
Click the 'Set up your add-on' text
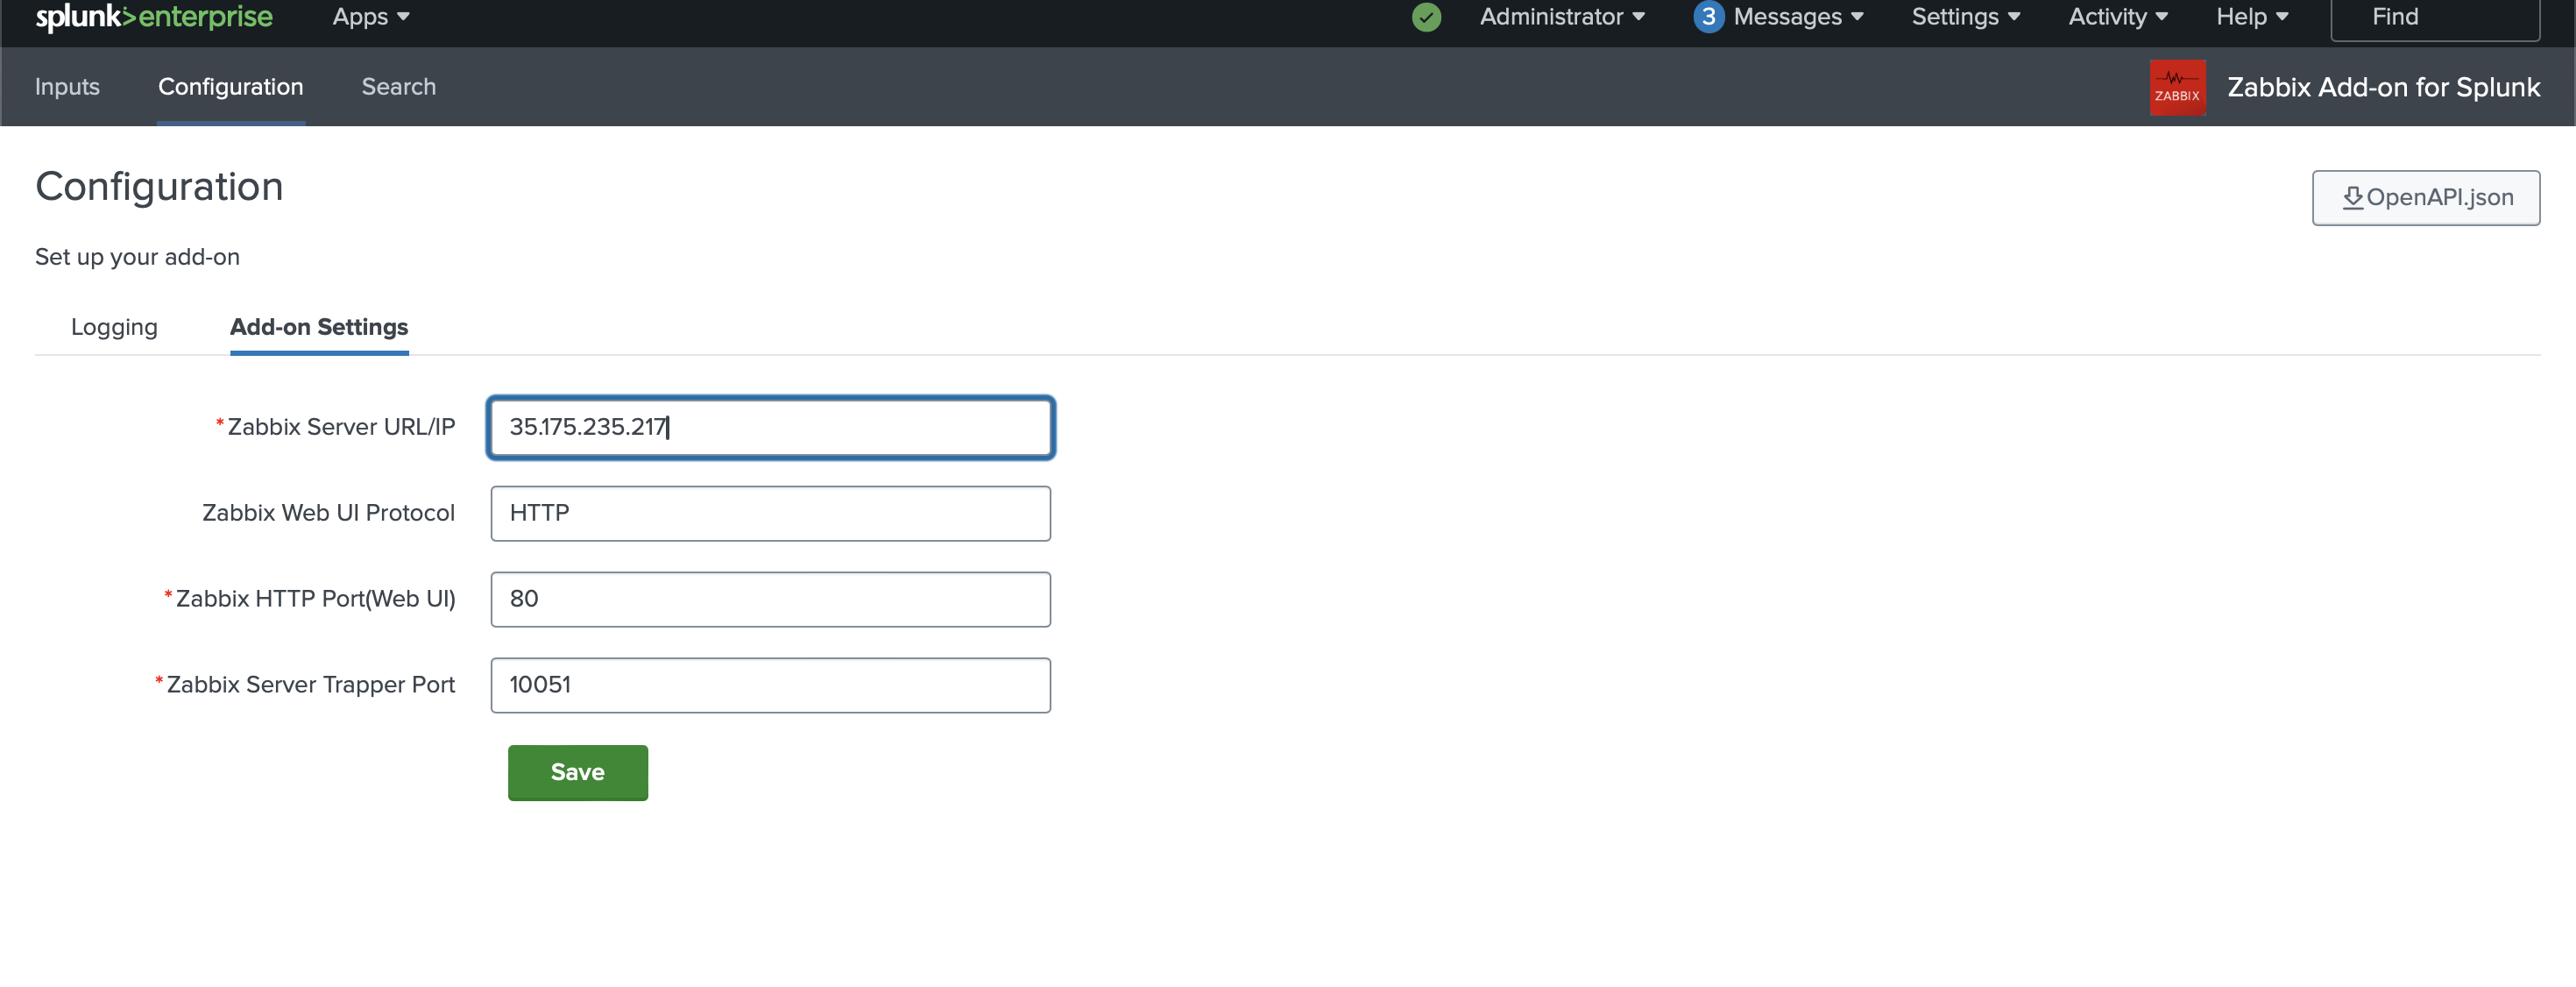(137, 257)
